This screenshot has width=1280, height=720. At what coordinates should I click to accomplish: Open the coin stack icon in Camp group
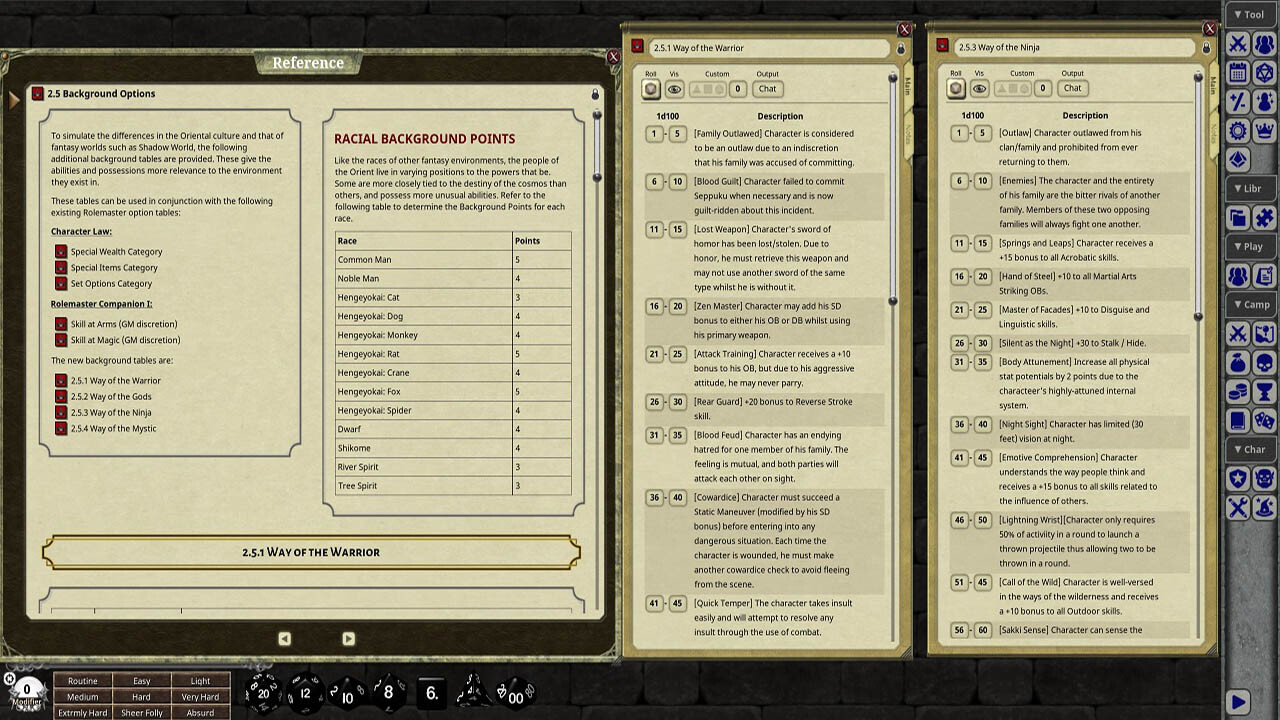point(1238,392)
